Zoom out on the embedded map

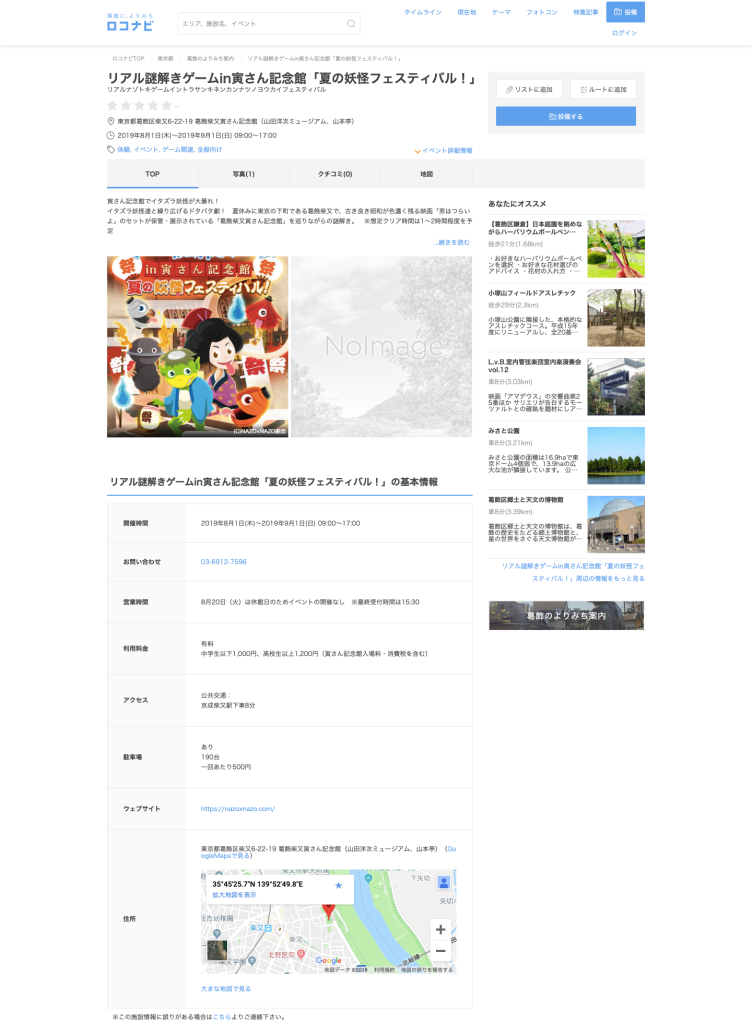tap(440, 950)
